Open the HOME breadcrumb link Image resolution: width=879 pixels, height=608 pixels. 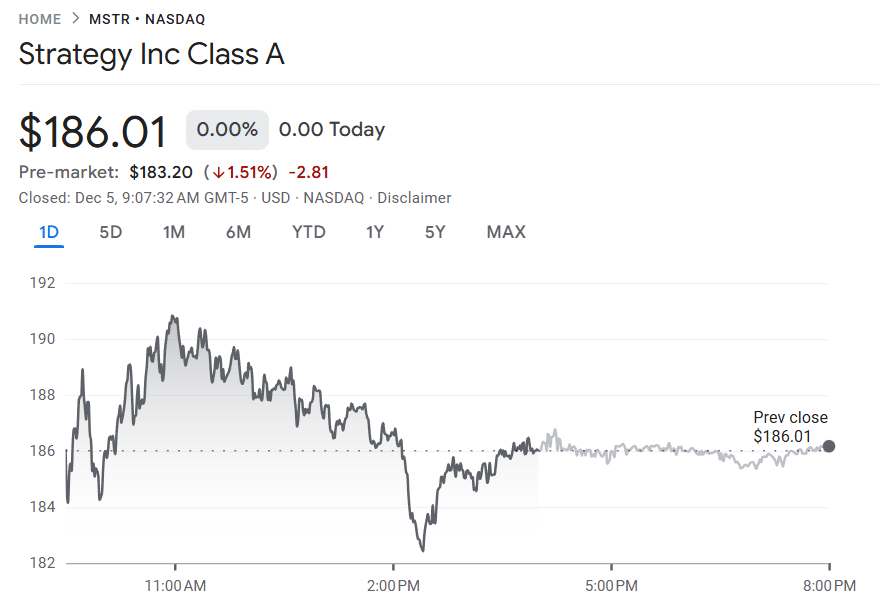click(x=40, y=18)
